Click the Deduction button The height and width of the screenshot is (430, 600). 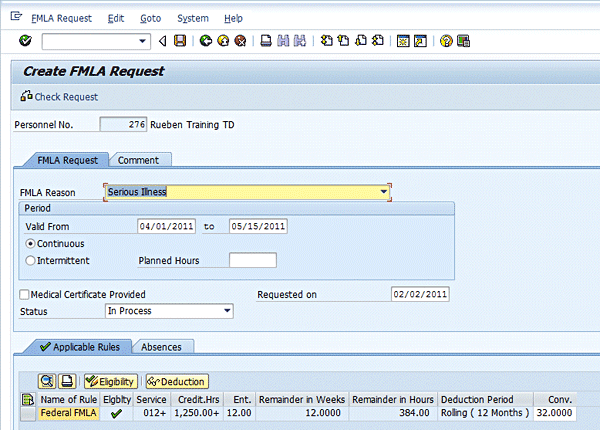coord(177,381)
